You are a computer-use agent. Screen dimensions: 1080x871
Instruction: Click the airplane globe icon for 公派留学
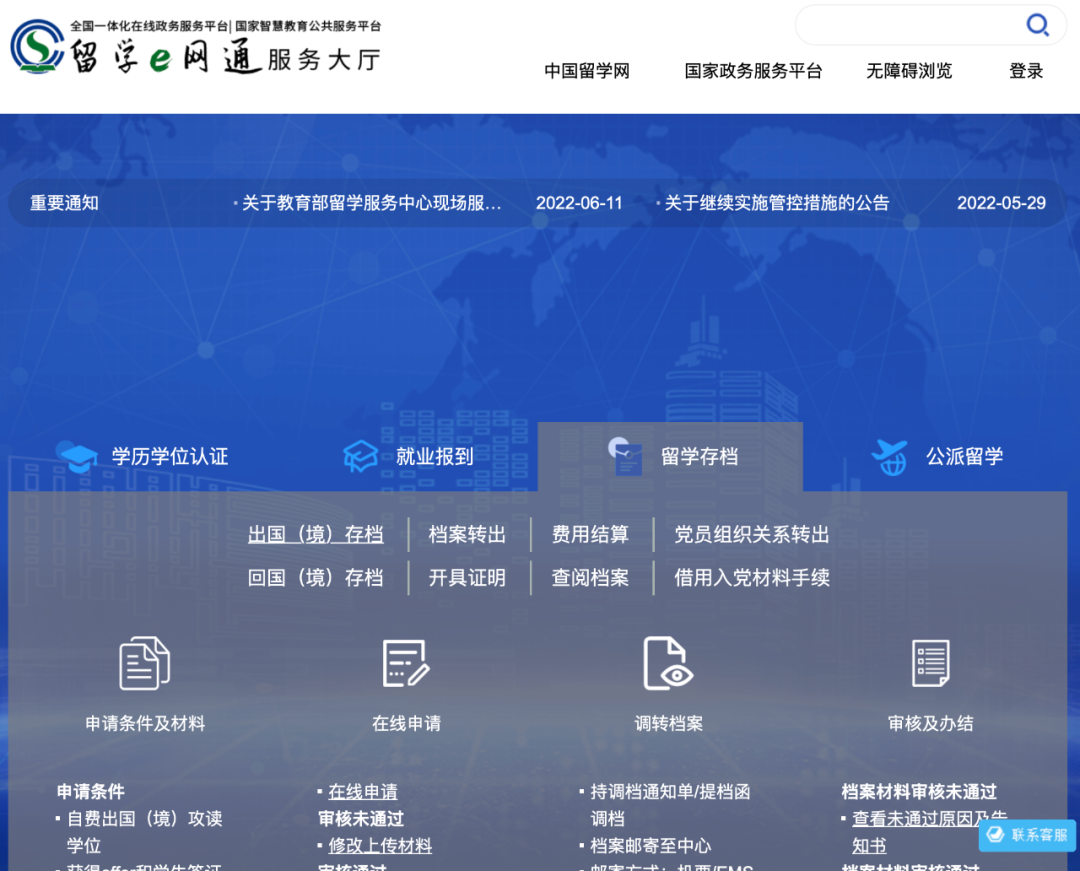click(x=889, y=457)
